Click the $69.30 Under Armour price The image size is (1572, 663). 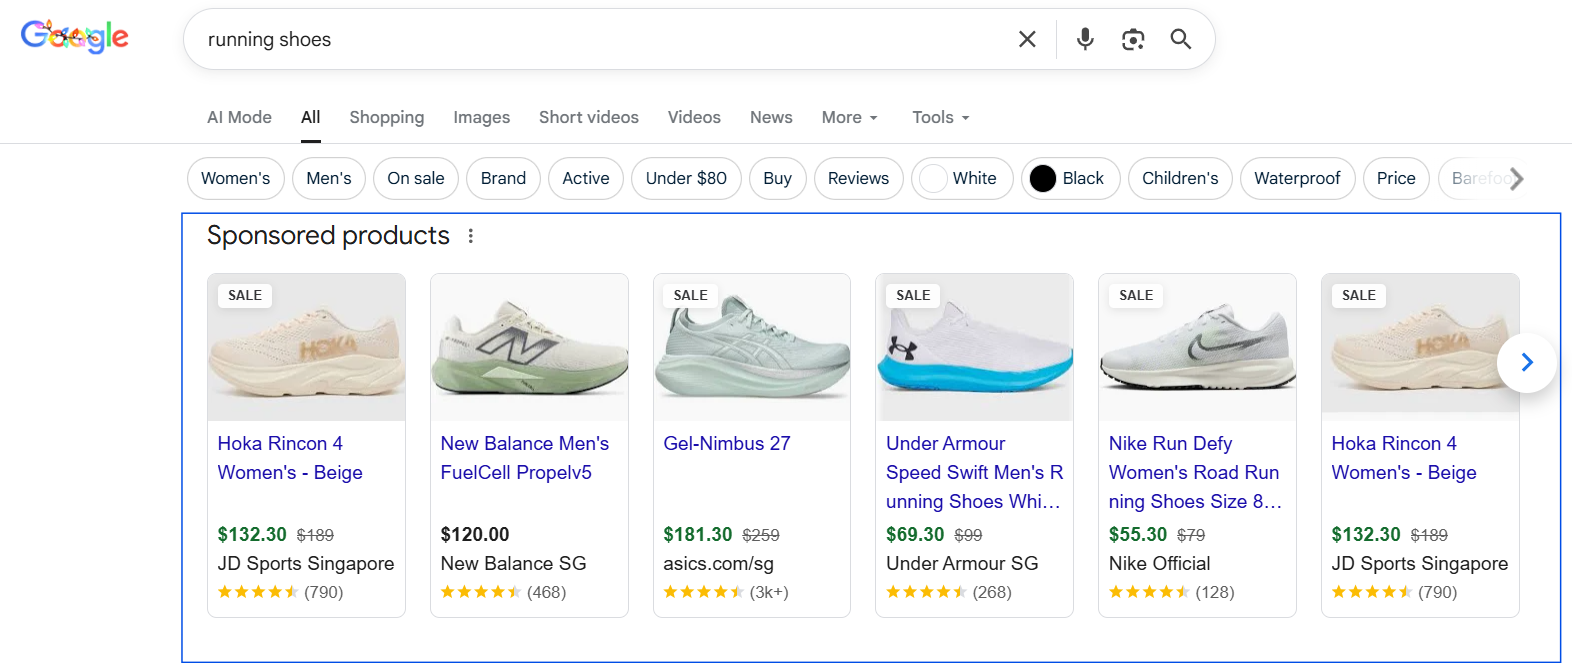(x=915, y=534)
